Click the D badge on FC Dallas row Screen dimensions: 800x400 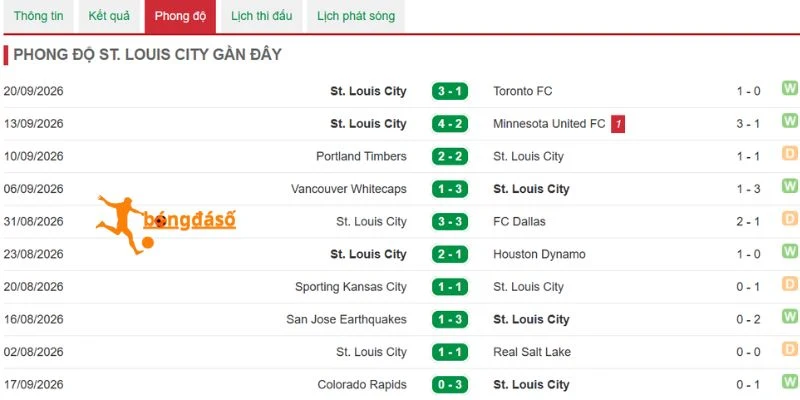click(x=790, y=219)
